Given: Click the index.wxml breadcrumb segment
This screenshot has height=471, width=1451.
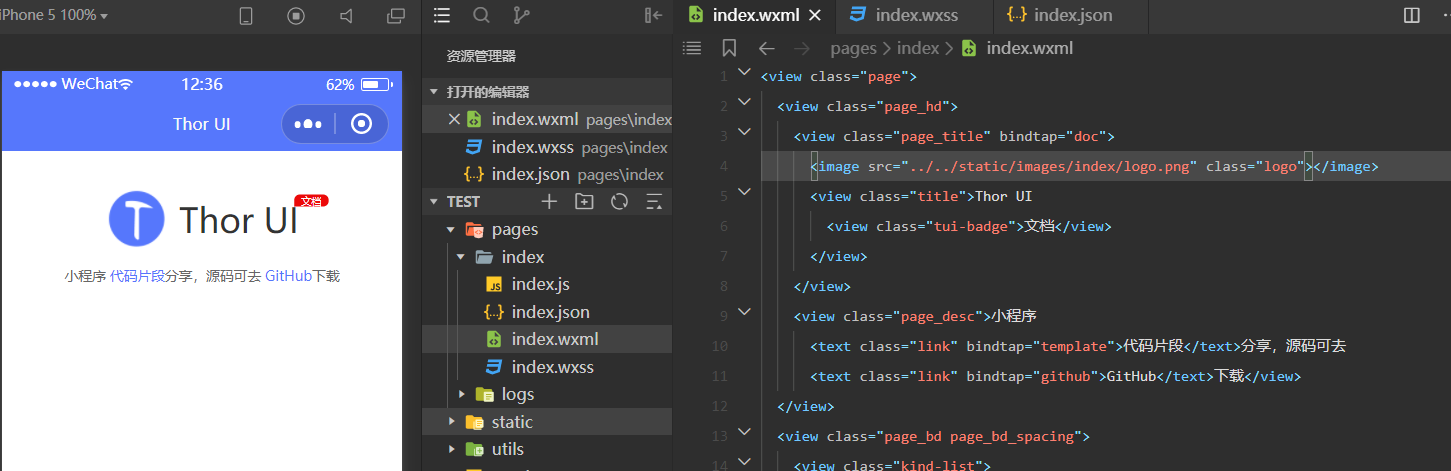Looking at the screenshot, I should click(x=1030, y=48).
